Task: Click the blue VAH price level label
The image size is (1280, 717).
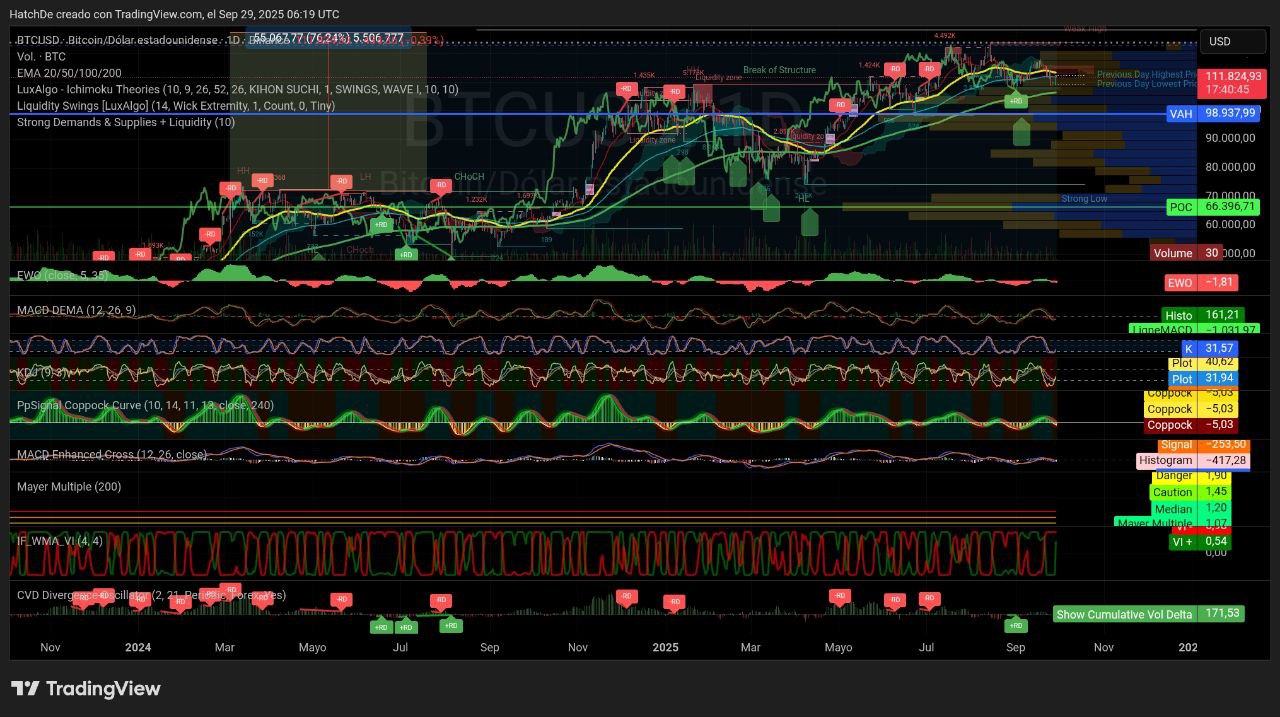Action: pyautogui.click(x=1181, y=114)
